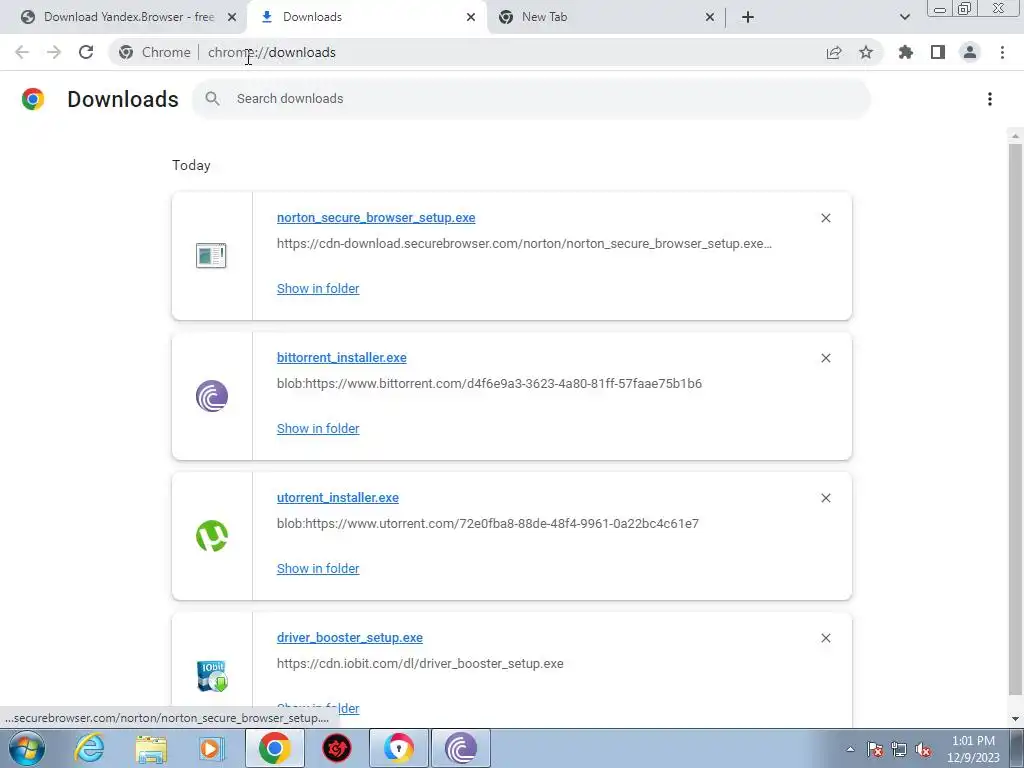Click the Chrome taskbar button
This screenshot has width=1024, height=768.
[x=274, y=748]
